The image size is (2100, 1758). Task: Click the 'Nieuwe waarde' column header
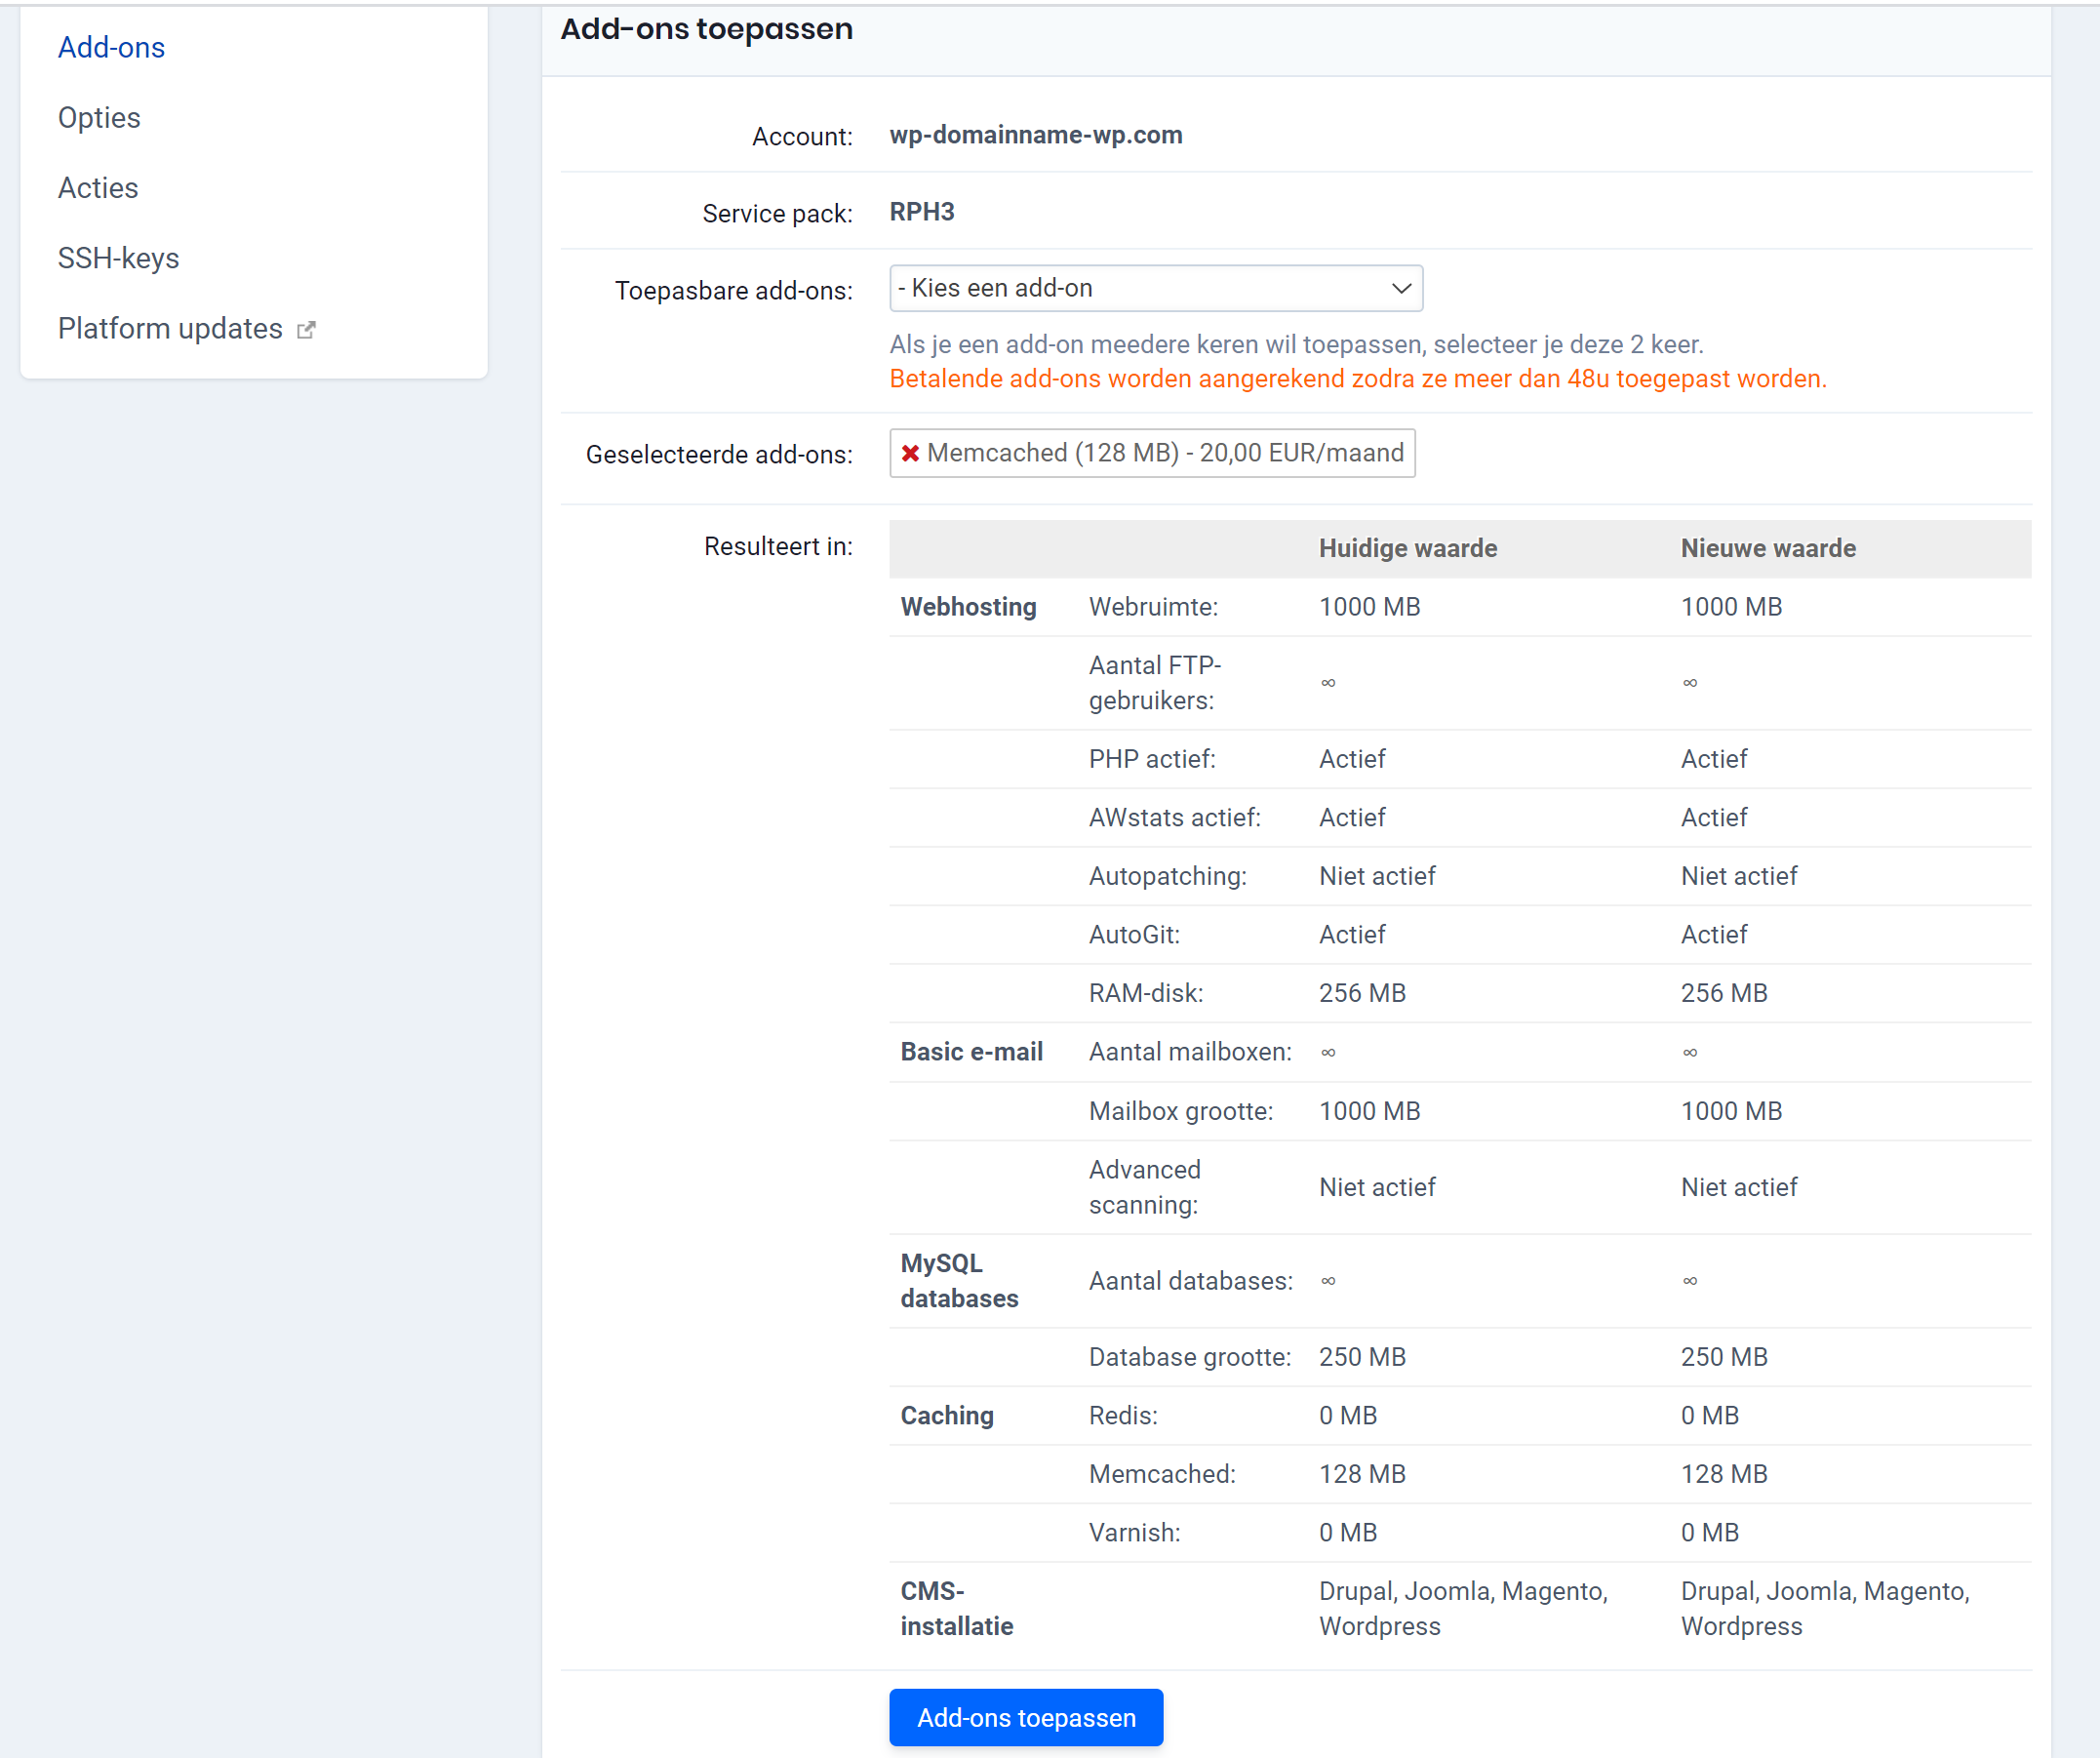[x=1767, y=548]
